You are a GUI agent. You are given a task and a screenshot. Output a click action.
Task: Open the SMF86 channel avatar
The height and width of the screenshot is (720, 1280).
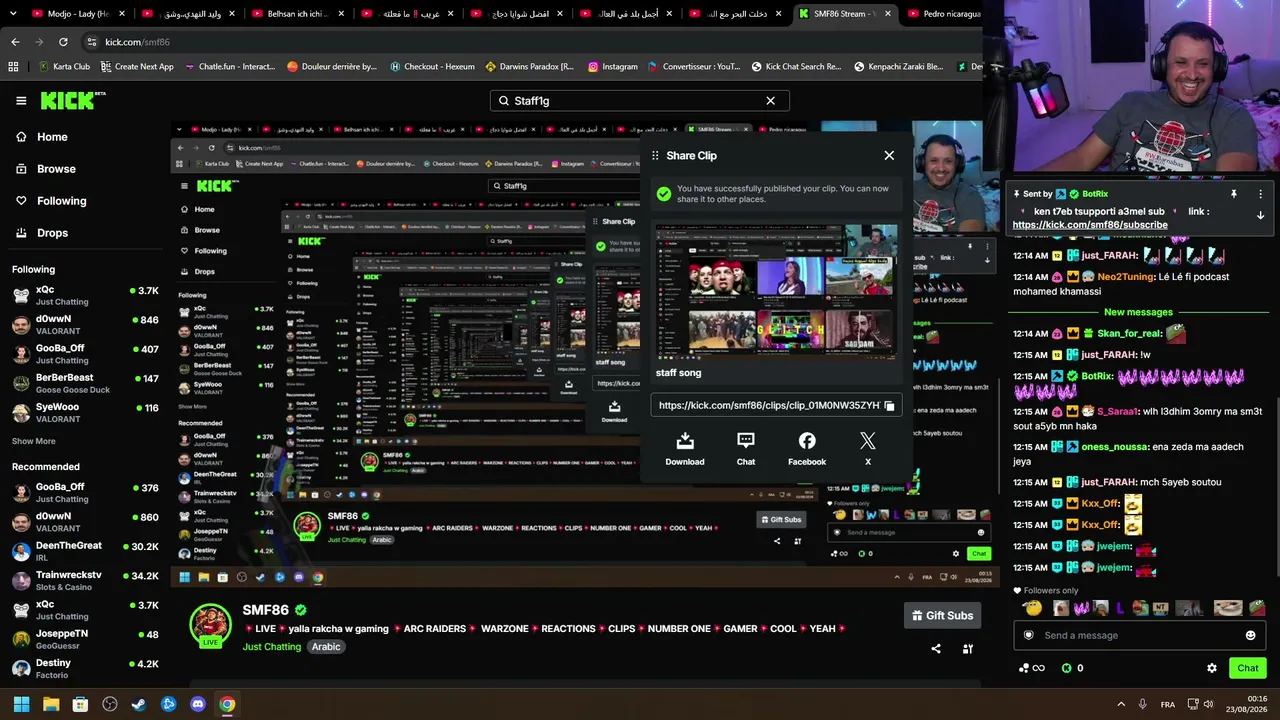point(210,625)
